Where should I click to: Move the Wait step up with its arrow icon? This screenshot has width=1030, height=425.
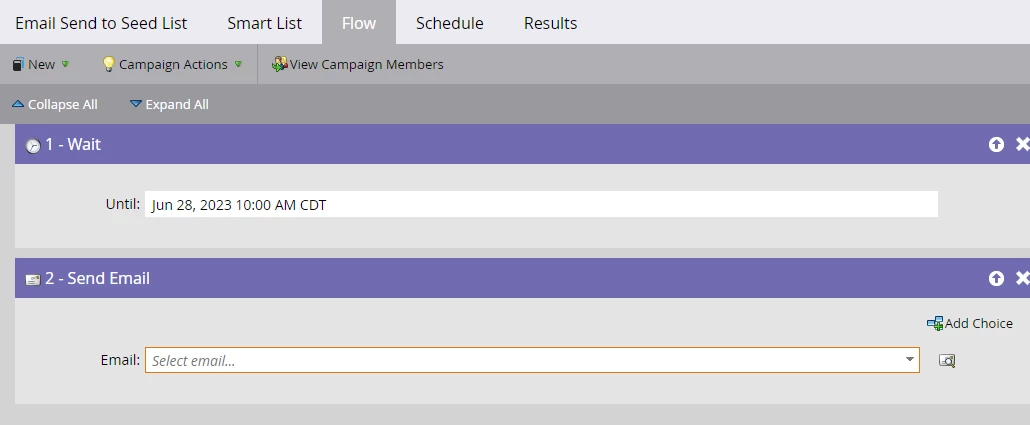(x=996, y=145)
